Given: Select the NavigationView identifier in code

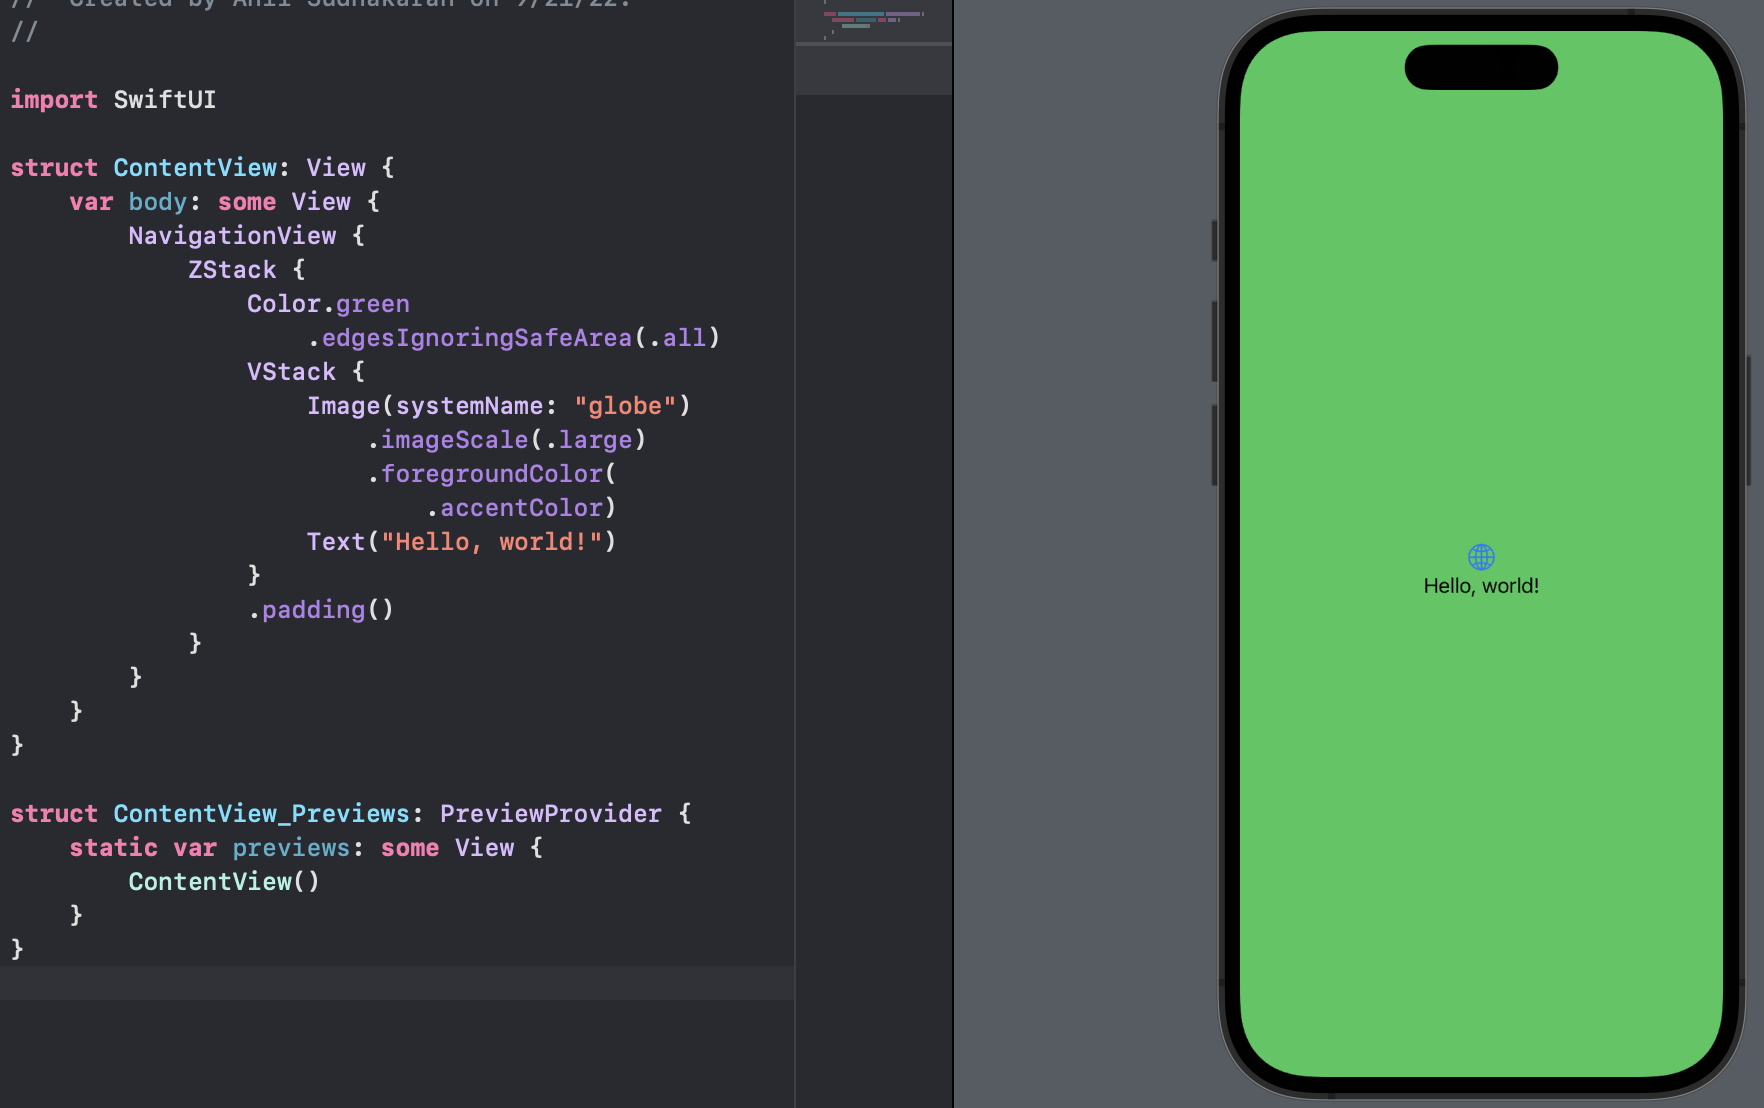Looking at the screenshot, I should point(232,235).
